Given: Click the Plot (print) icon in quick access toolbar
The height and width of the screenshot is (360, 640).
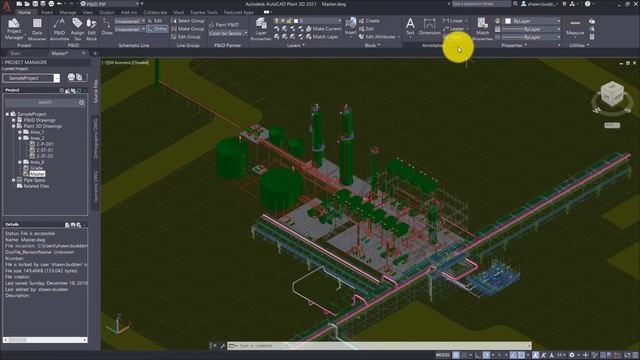Looking at the screenshot, I should point(51,4).
